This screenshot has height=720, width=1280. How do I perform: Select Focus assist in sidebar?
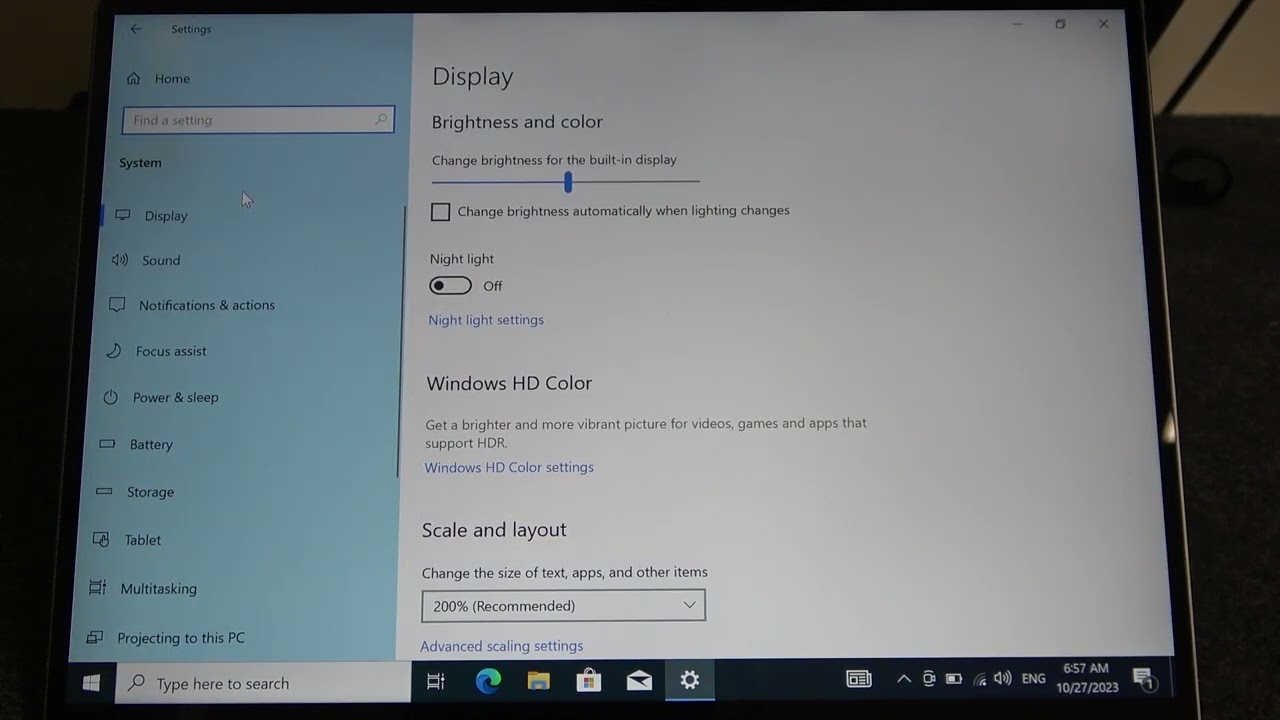pyautogui.click(x=171, y=351)
